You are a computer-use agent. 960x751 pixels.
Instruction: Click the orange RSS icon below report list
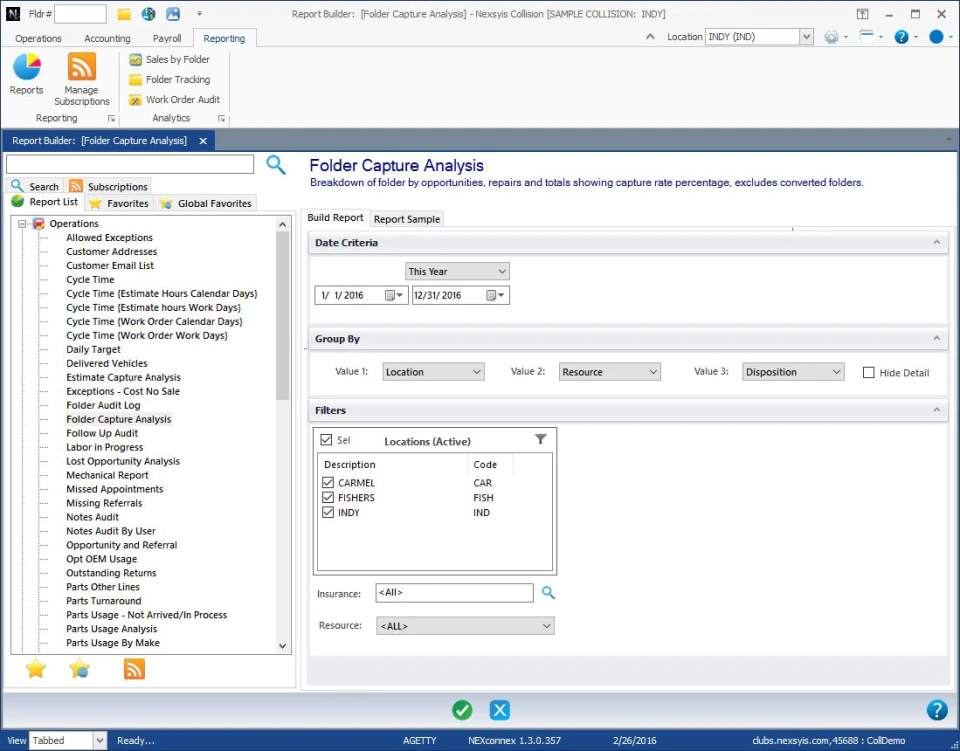point(134,669)
